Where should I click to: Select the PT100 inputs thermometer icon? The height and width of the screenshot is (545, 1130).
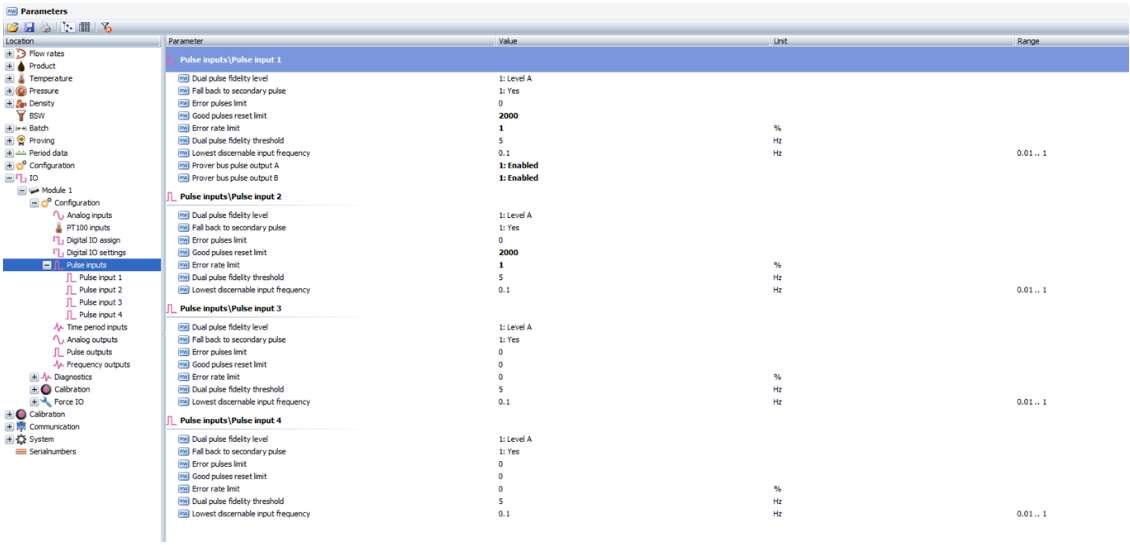pos(58,227)
